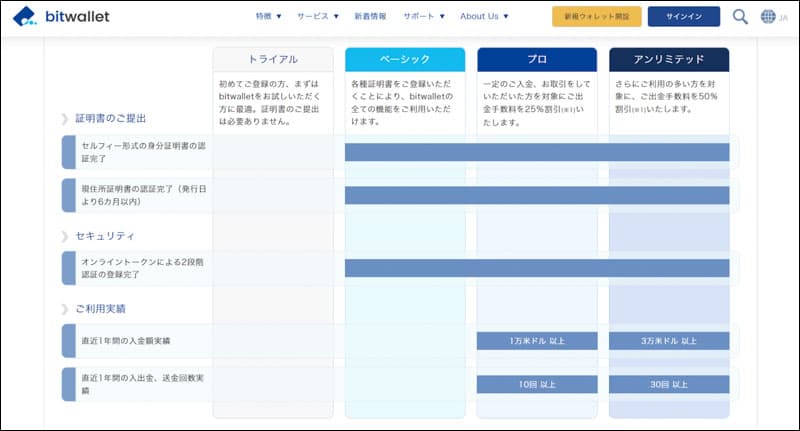Select the アンリミテッド plan header

pyautogui.click(x=669, y=59)
